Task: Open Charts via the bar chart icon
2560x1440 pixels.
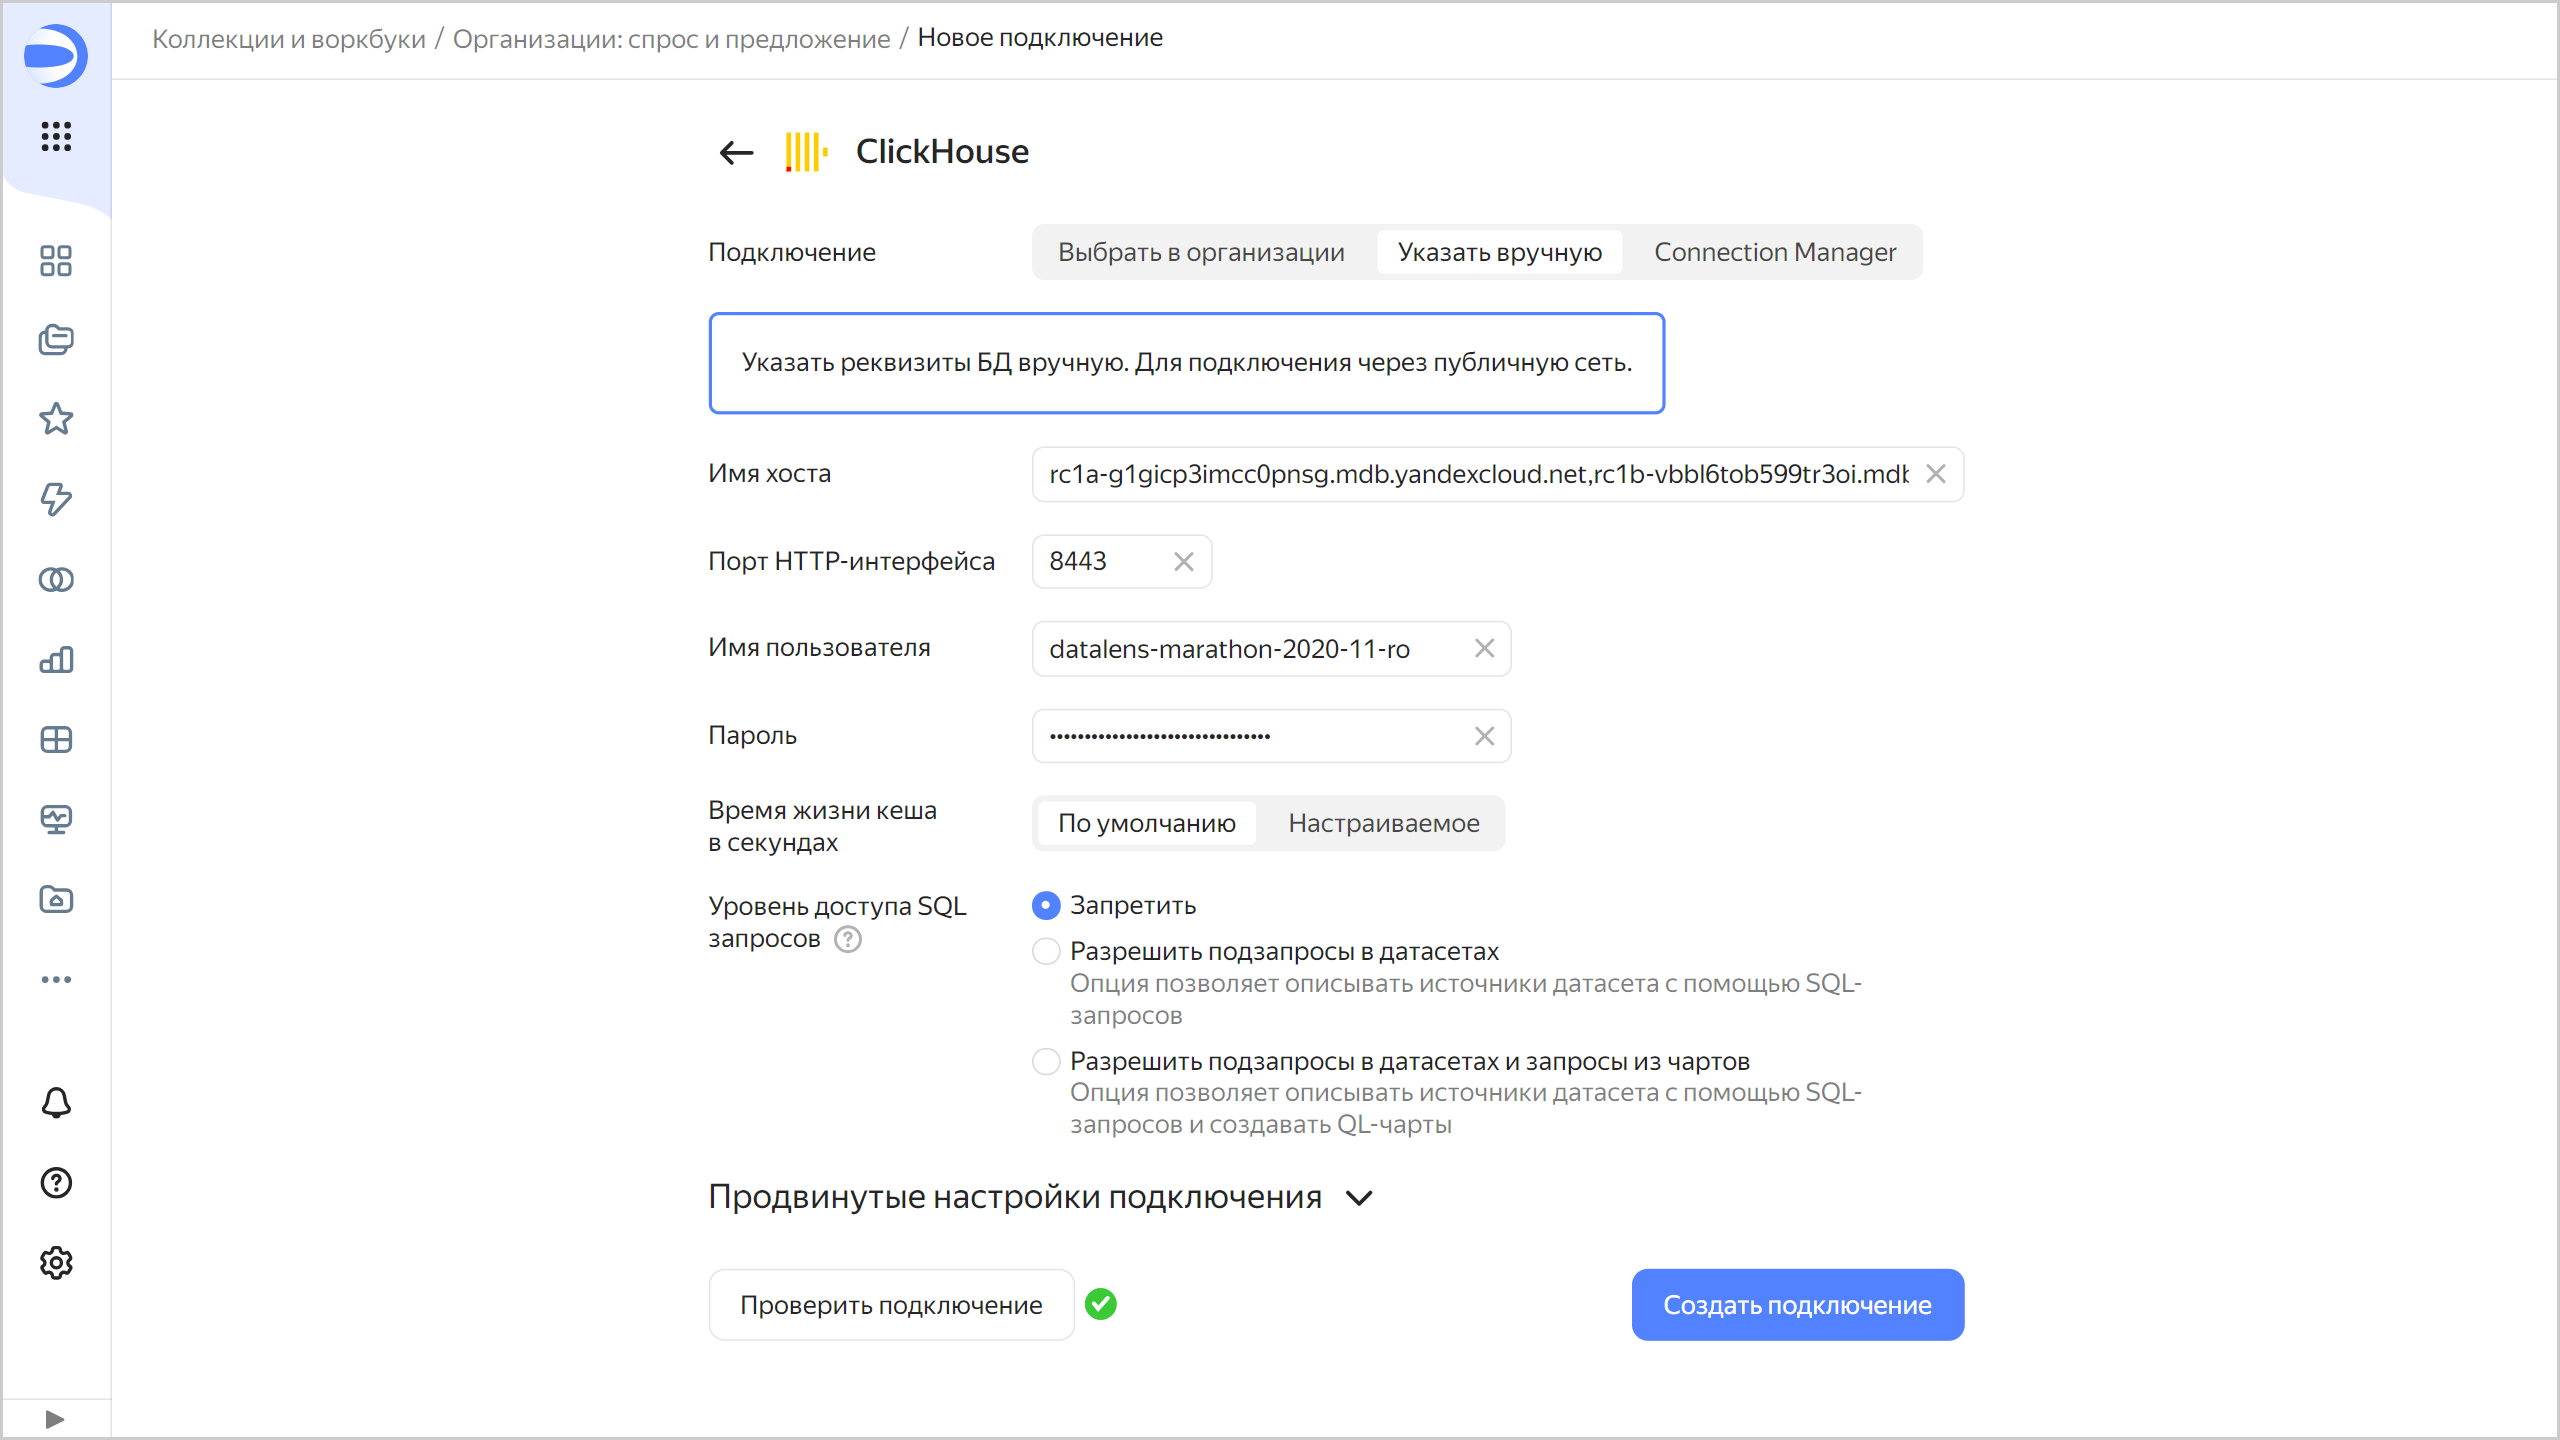Action: [55, 660]
